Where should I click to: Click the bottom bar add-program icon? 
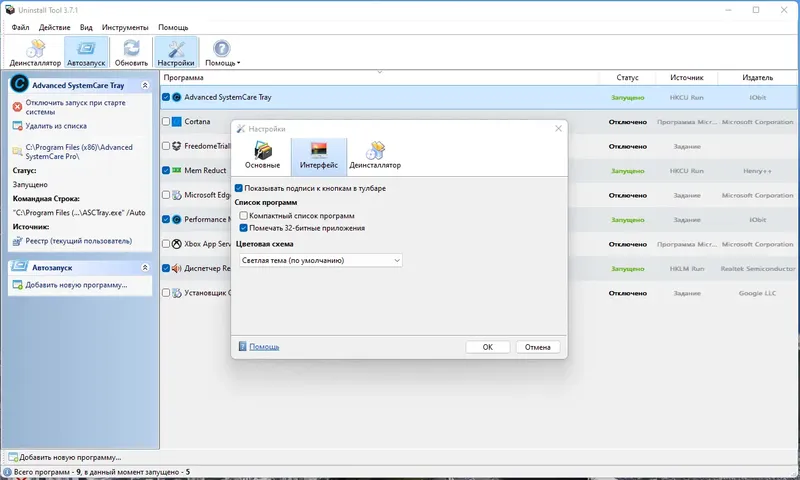tap(13, 457)
